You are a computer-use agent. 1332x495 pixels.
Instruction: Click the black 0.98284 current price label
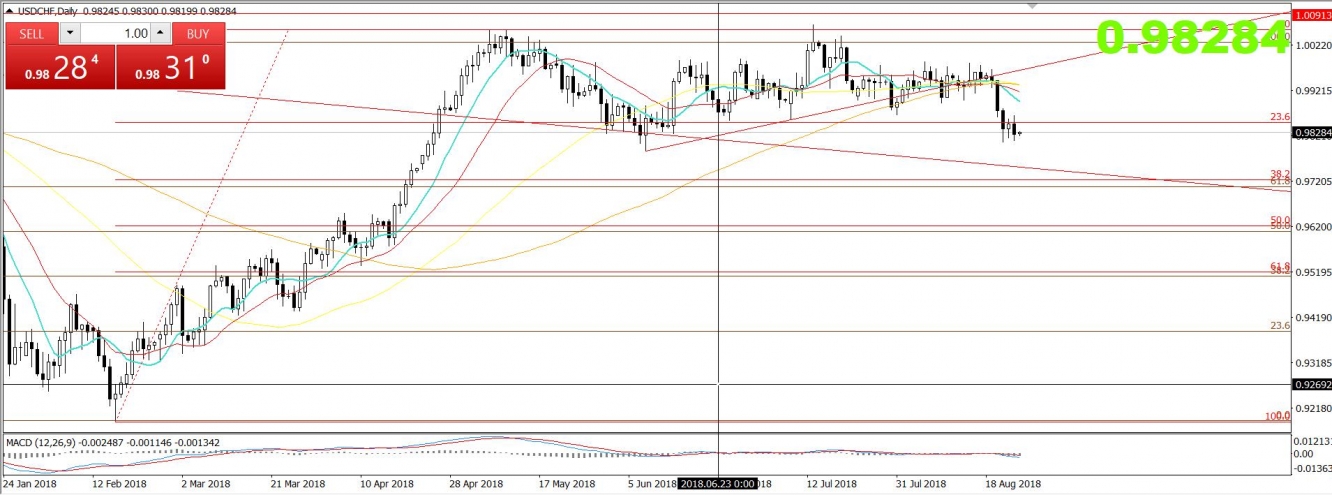point(1311,132)
